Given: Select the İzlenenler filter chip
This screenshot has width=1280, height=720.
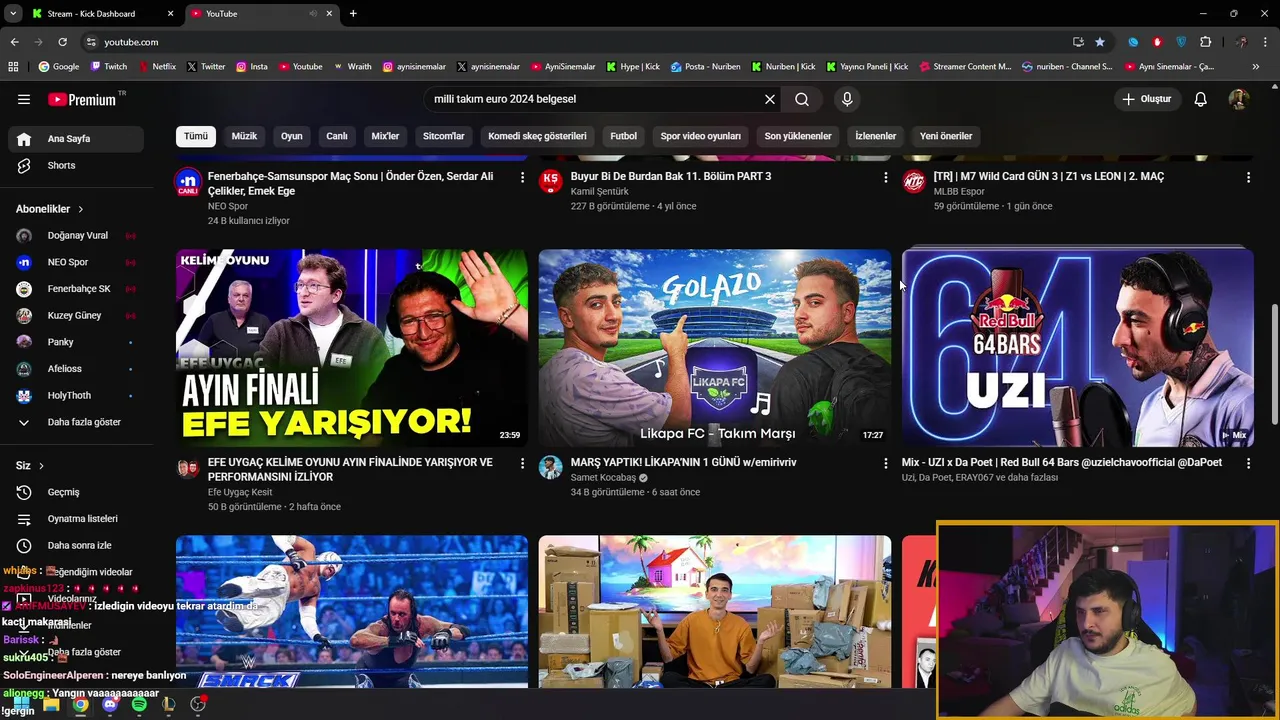Looking at the screenshot, I should (x=876, y=136).
